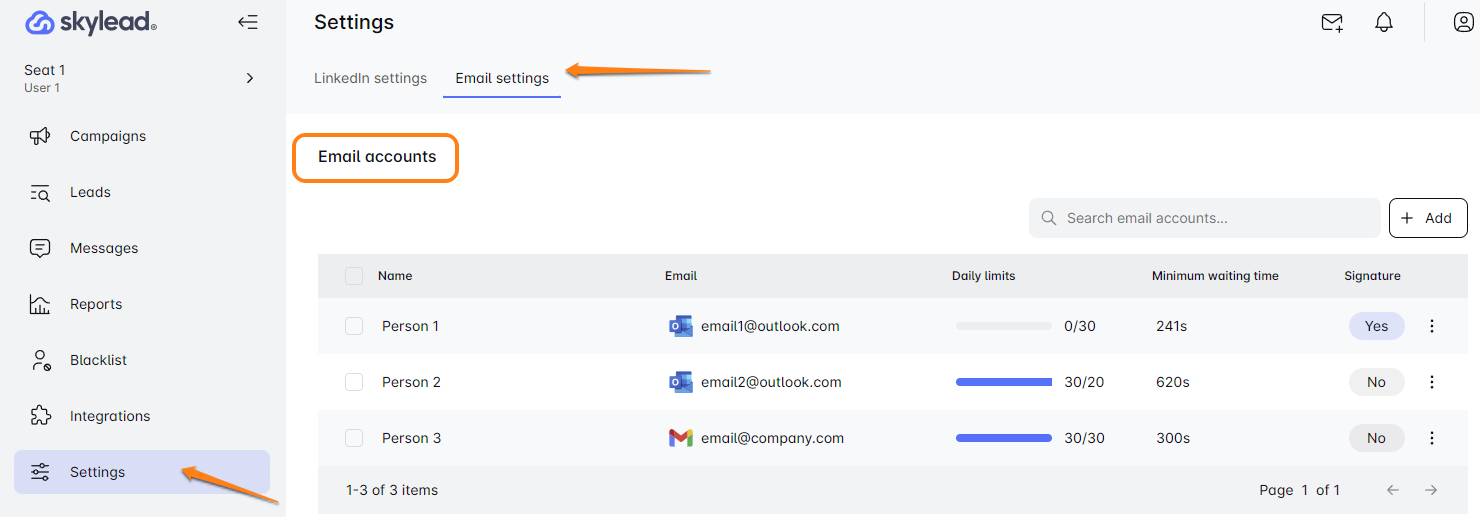The width and height of the screenshot is (1480, 517).
Task: Click the Add button
Action: [x=1427, y=218]
